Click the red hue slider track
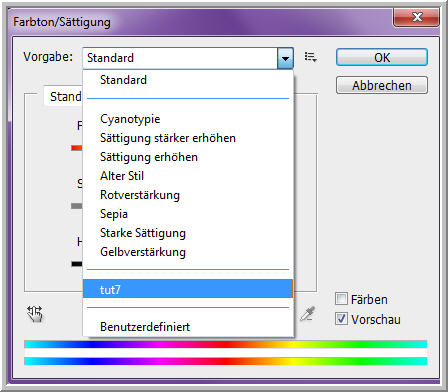Image resolution: width=448 pixels, height=392 pixels. coord(77,148)
